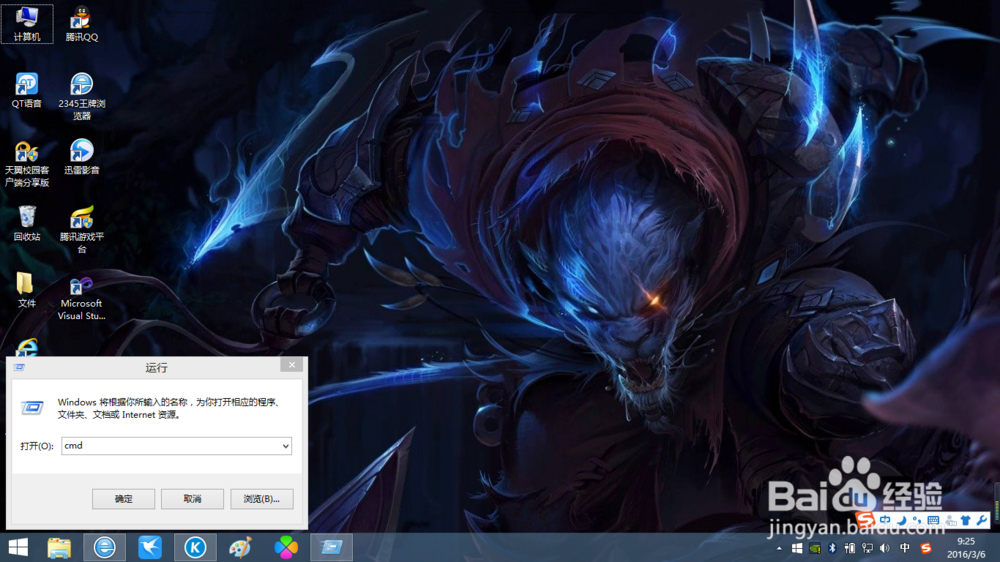The width and height of the screenshot is (1000, 562).
Task: Open the NVIDIA tray icon
Action: point(814,548)
